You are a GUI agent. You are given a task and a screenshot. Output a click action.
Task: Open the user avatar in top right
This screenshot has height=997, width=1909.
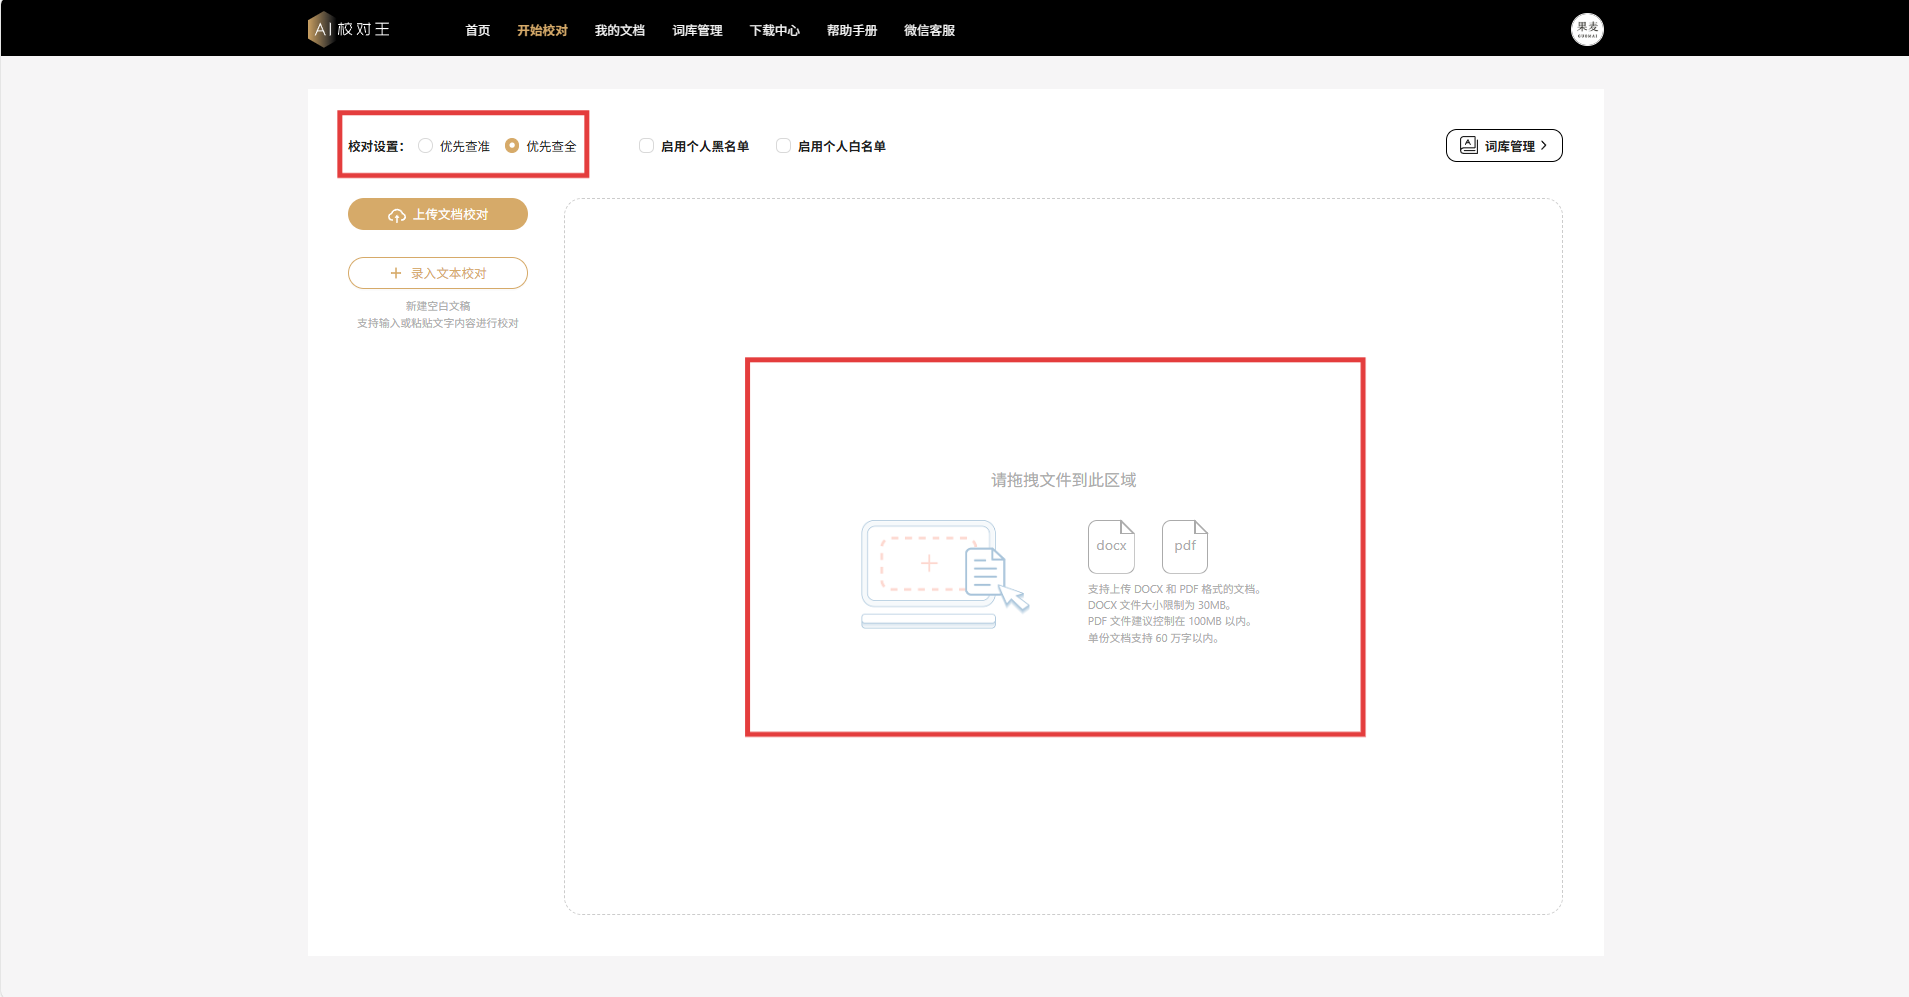tap(1586, 29)
